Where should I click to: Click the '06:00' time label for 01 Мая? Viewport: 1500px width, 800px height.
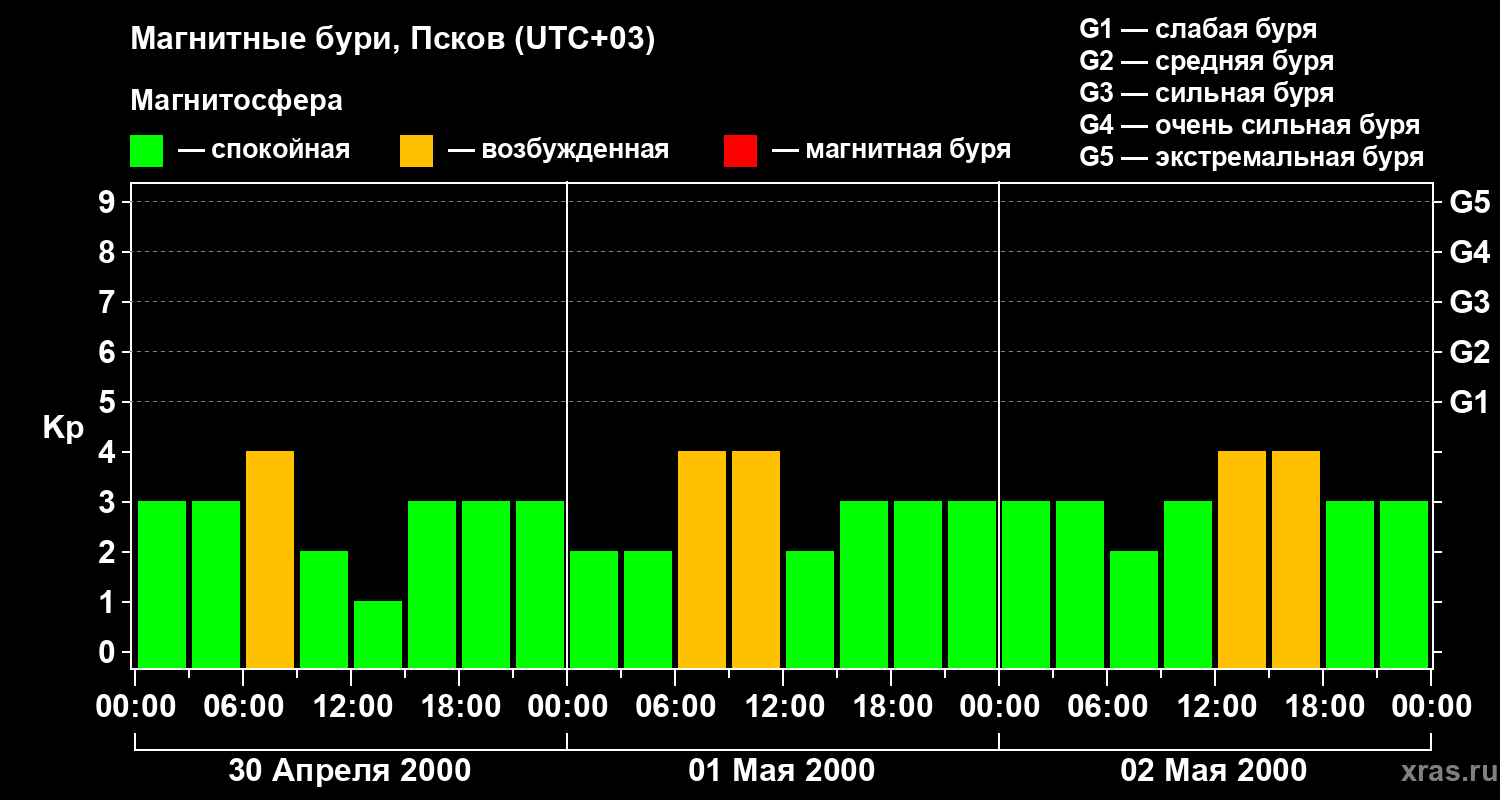(x=675, y=707)
